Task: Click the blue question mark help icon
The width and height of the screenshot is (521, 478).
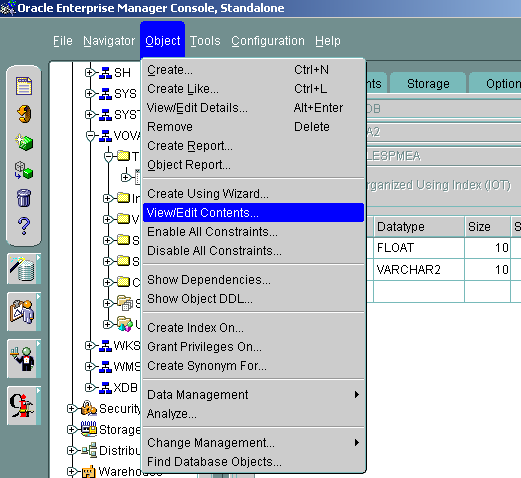Action: (x=24, y=226)
